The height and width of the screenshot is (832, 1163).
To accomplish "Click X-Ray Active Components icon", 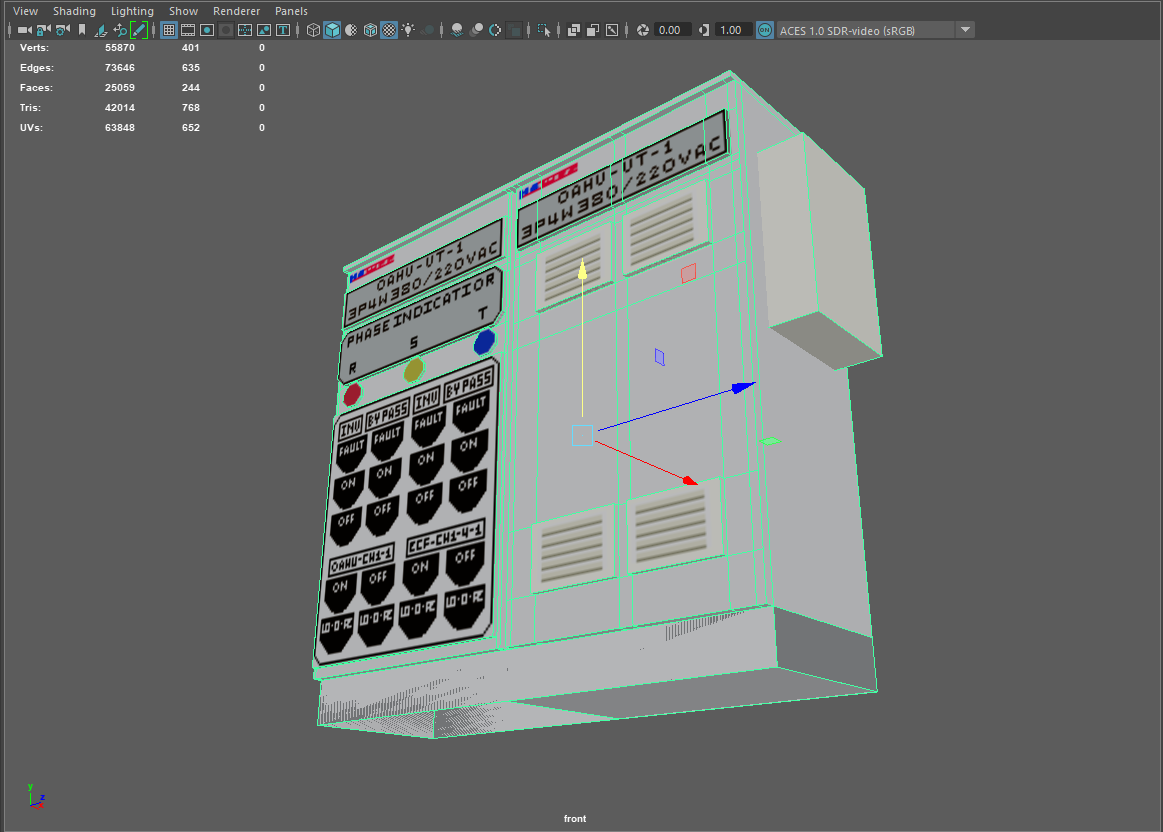I will (x=593, y=30).
